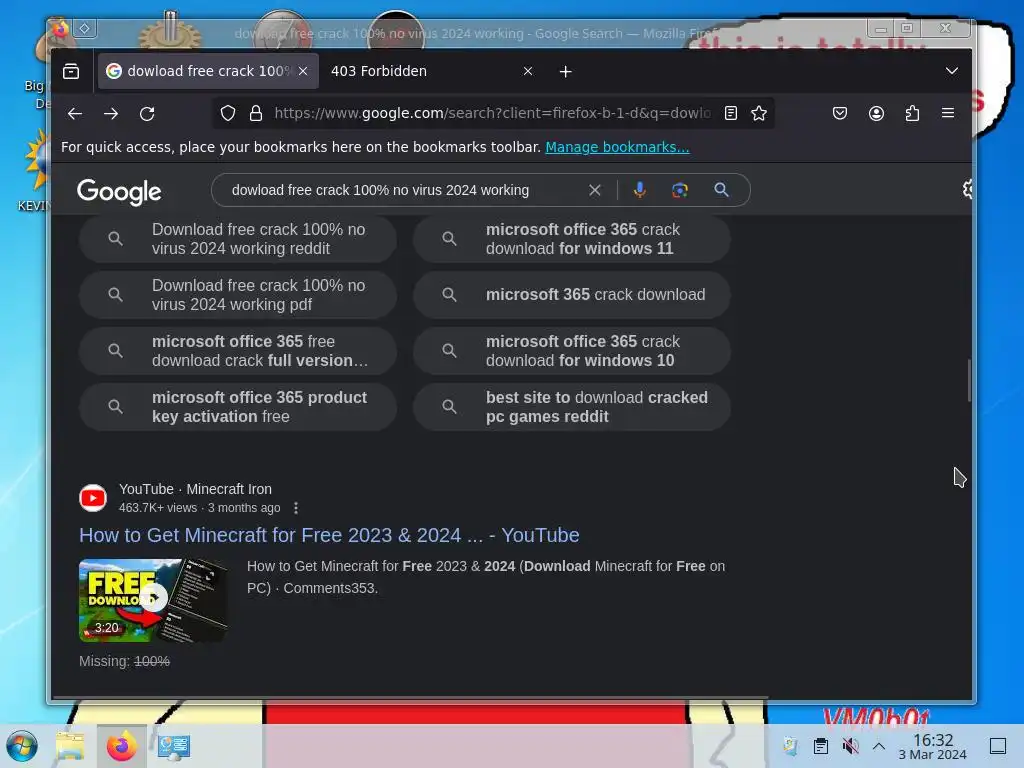Image resolution: width=1024 pixels, height=768 pixels.
Task: Open the clock showing 16:32
Action: tap(933, 746)
